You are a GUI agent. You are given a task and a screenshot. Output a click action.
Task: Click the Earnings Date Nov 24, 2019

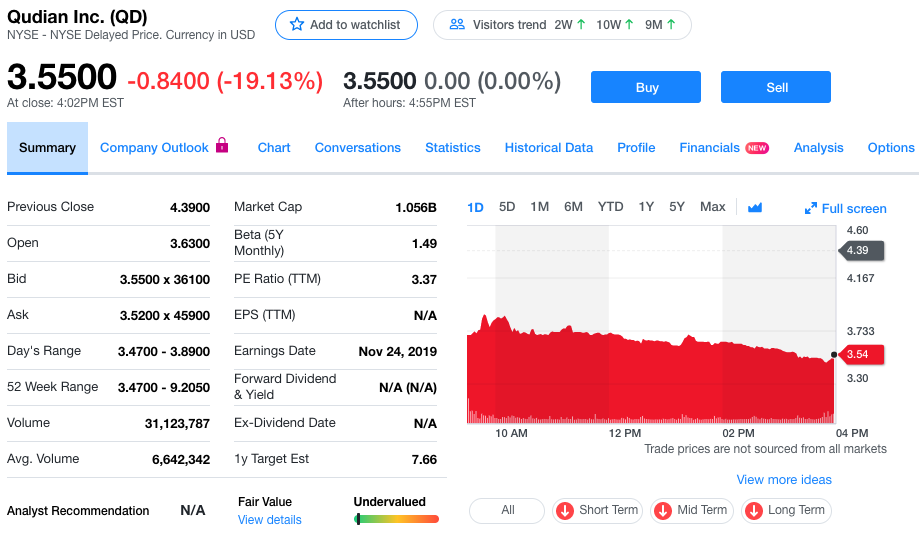pos(398,352)
